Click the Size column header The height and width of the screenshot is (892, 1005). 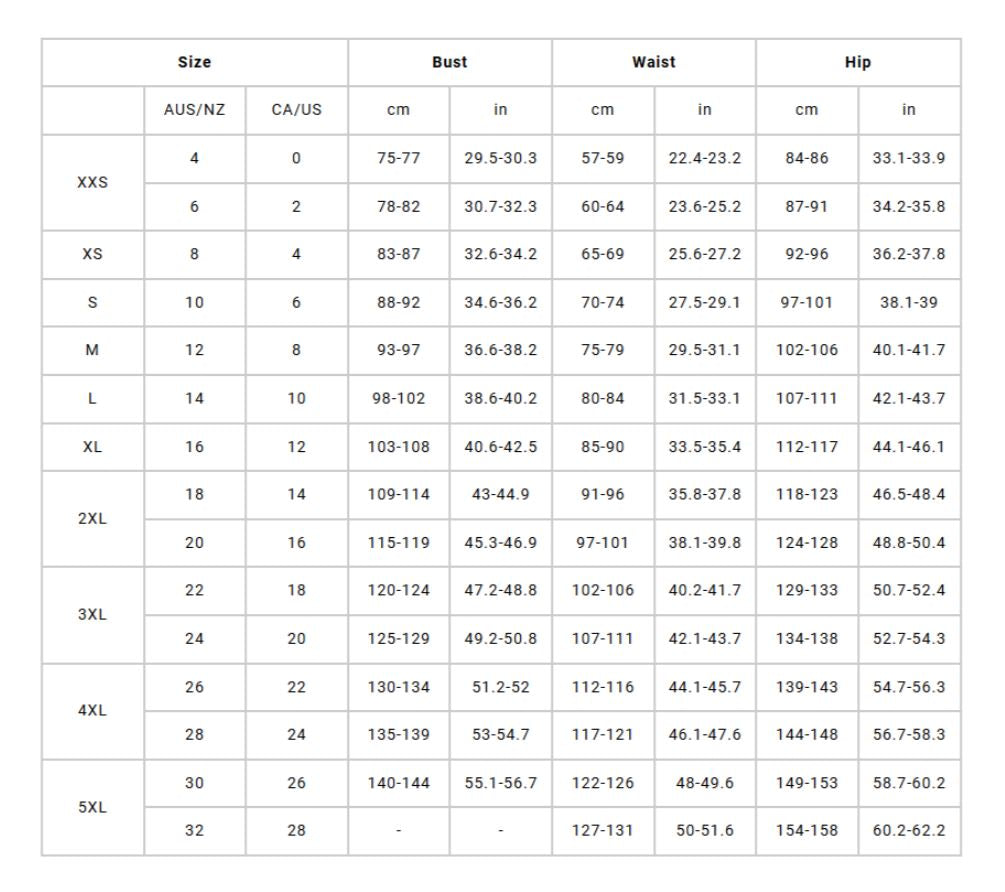194,62
